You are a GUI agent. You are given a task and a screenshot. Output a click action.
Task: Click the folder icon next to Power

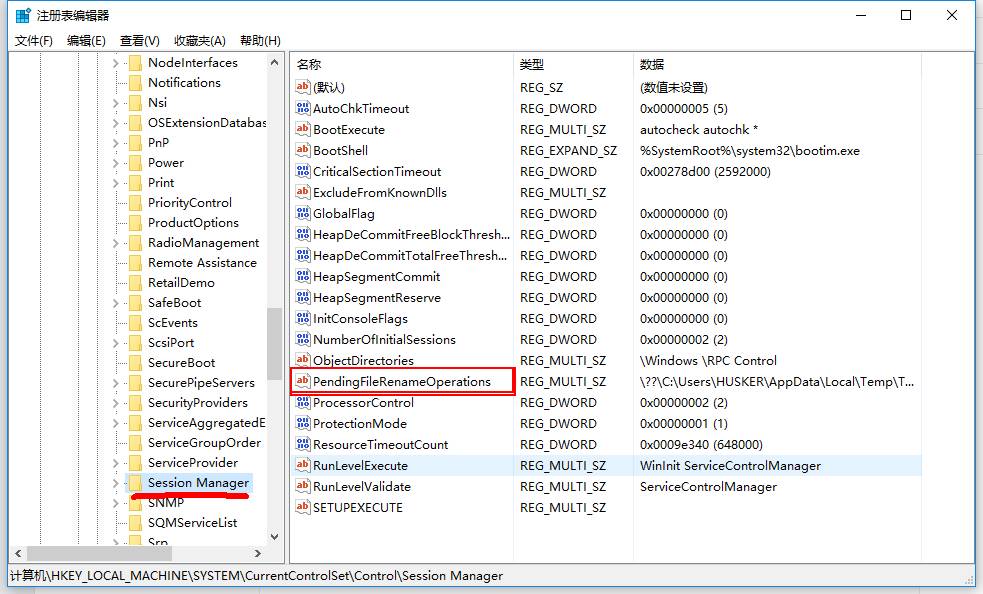(135, 163)
